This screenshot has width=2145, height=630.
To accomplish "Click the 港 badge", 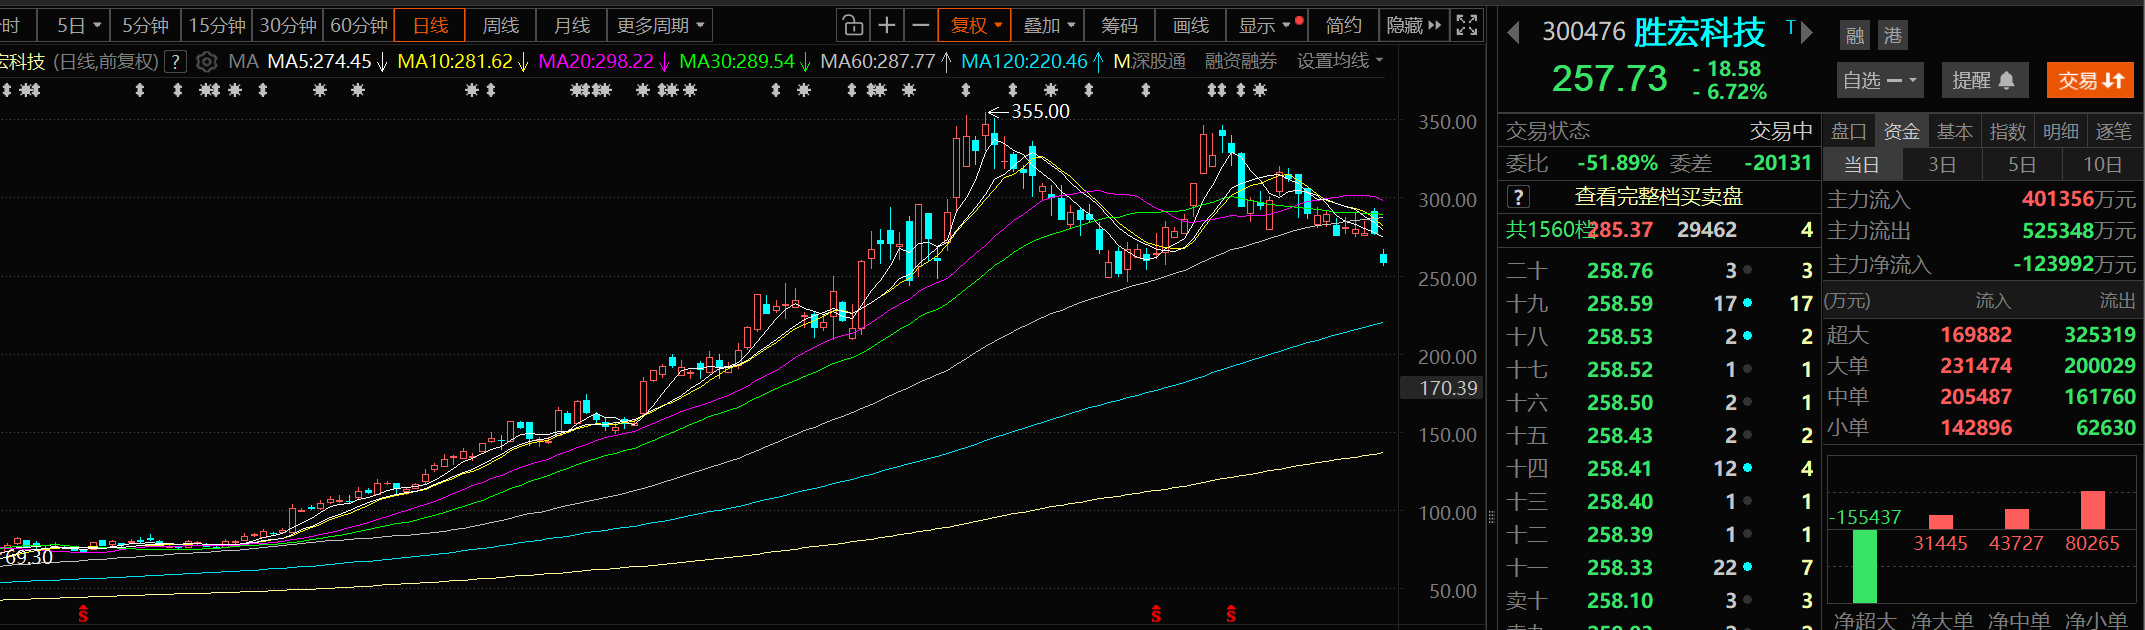I will tap(1893, 36).
